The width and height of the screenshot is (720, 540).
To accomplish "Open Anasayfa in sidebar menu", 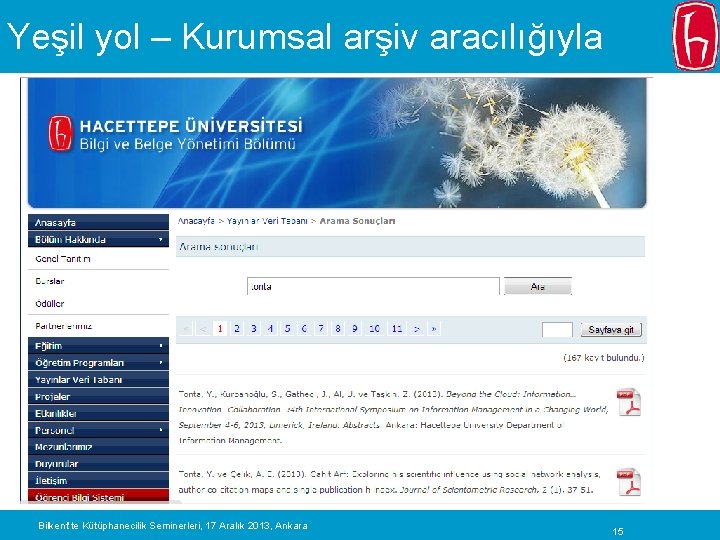I will [x=98, y=222].
